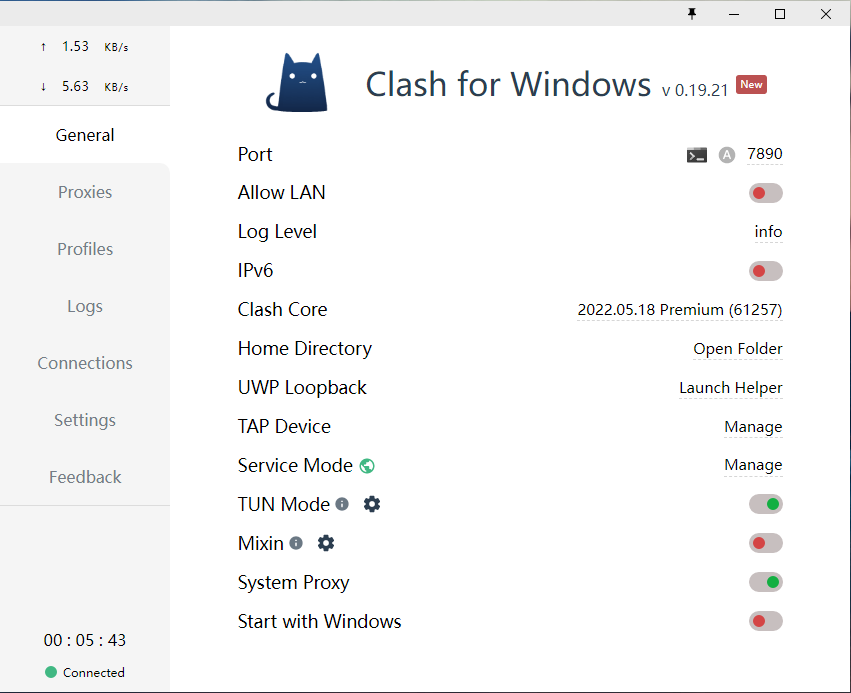This screenshot has width=851, height=693.
Task: Click the terminal icon next to Port
Action: point(697,155)
